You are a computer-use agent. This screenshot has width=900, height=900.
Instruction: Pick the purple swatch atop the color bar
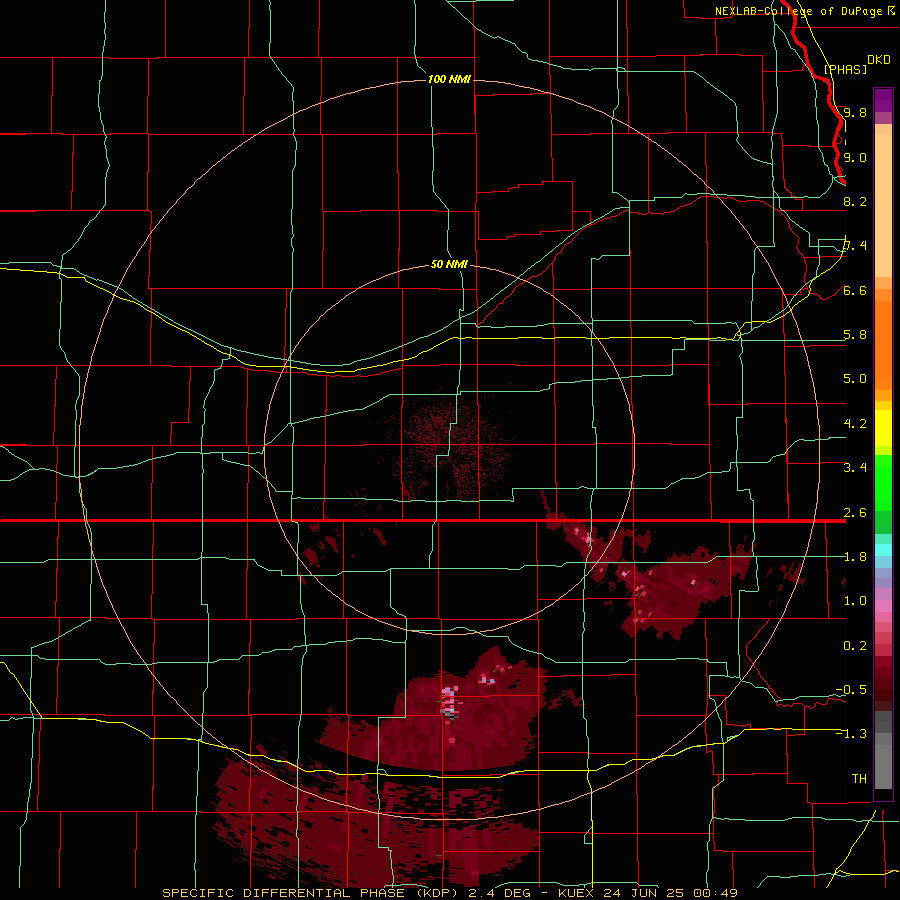tap(883, 100)
